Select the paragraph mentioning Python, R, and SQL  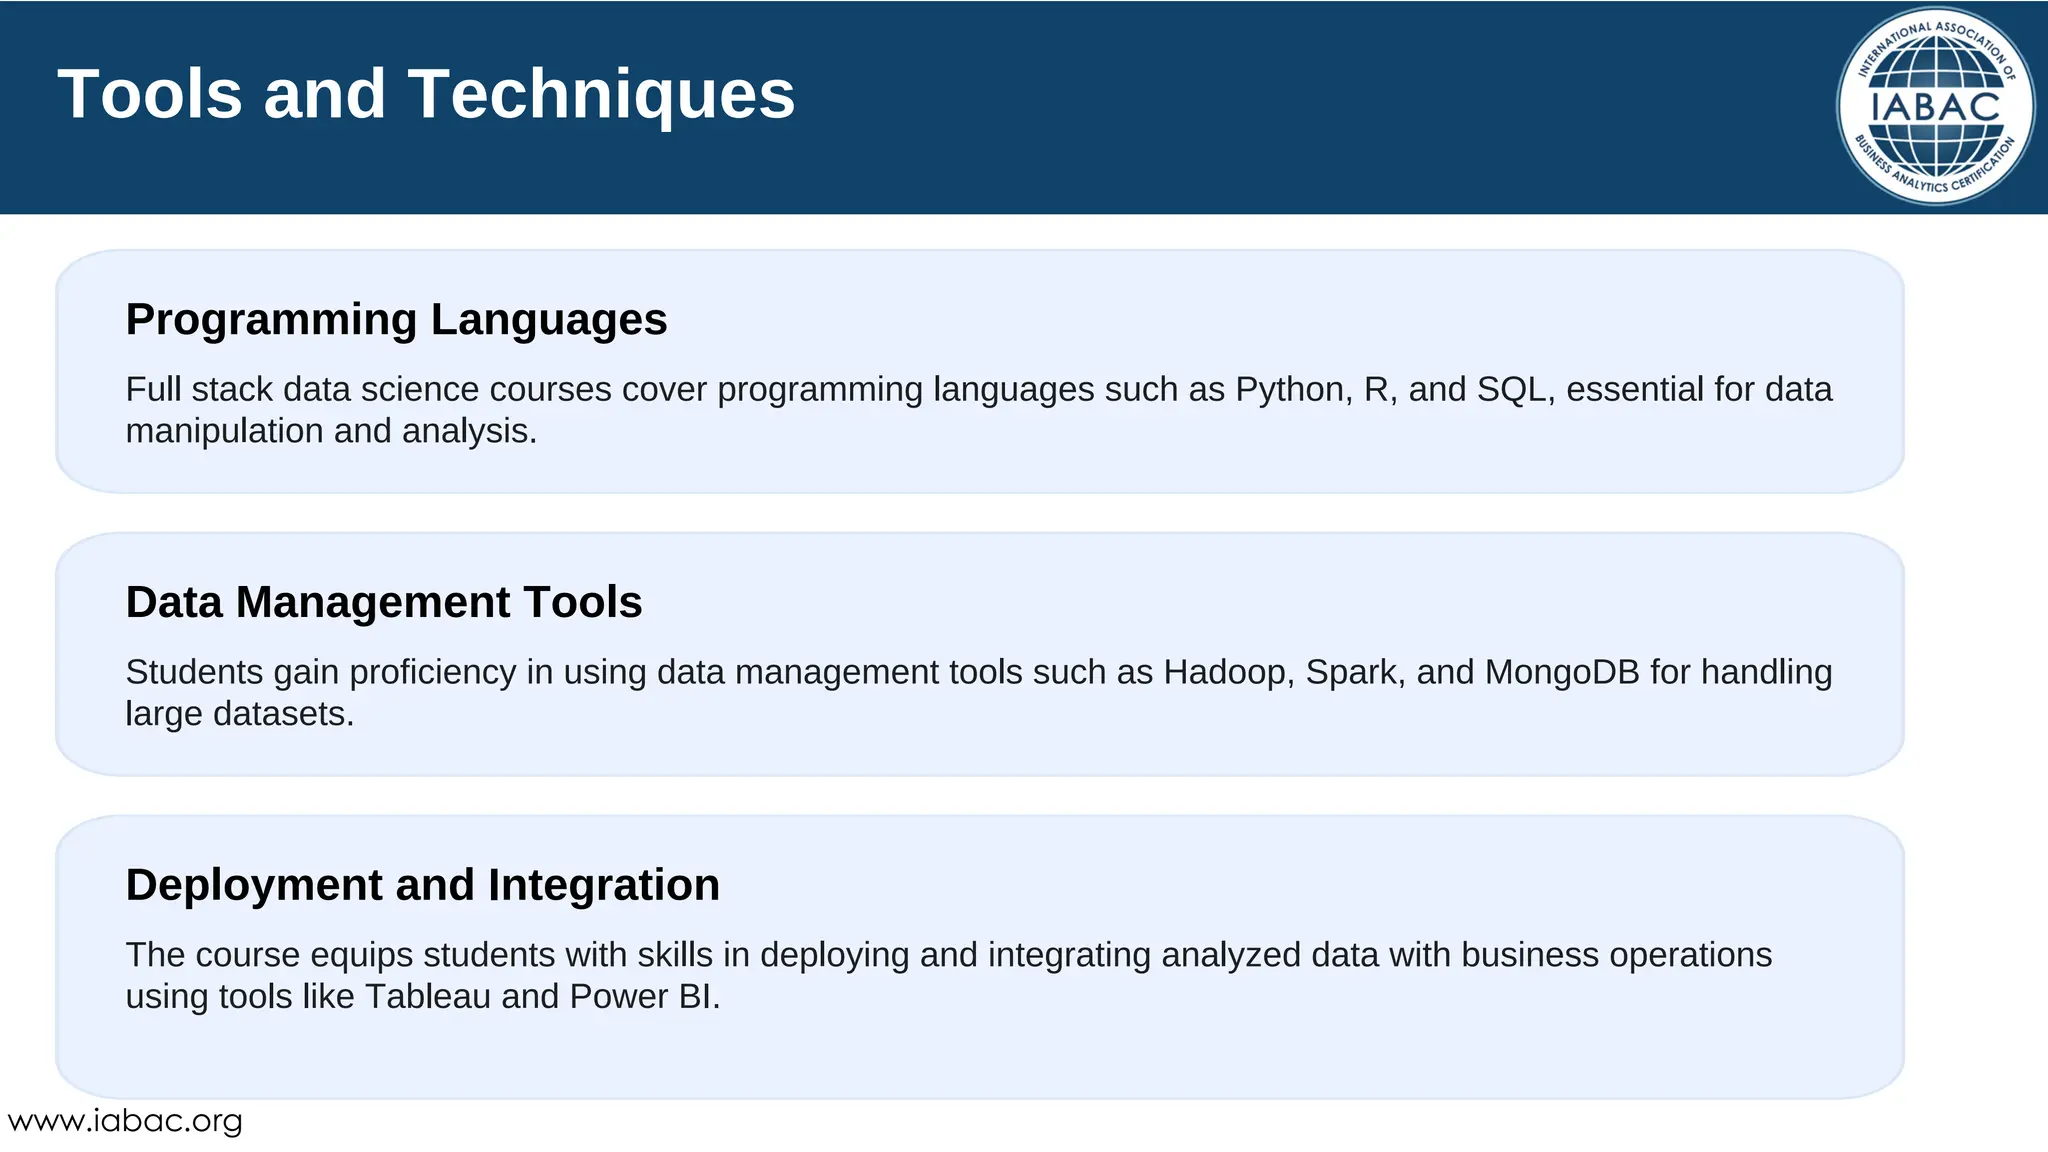(979, 410)
